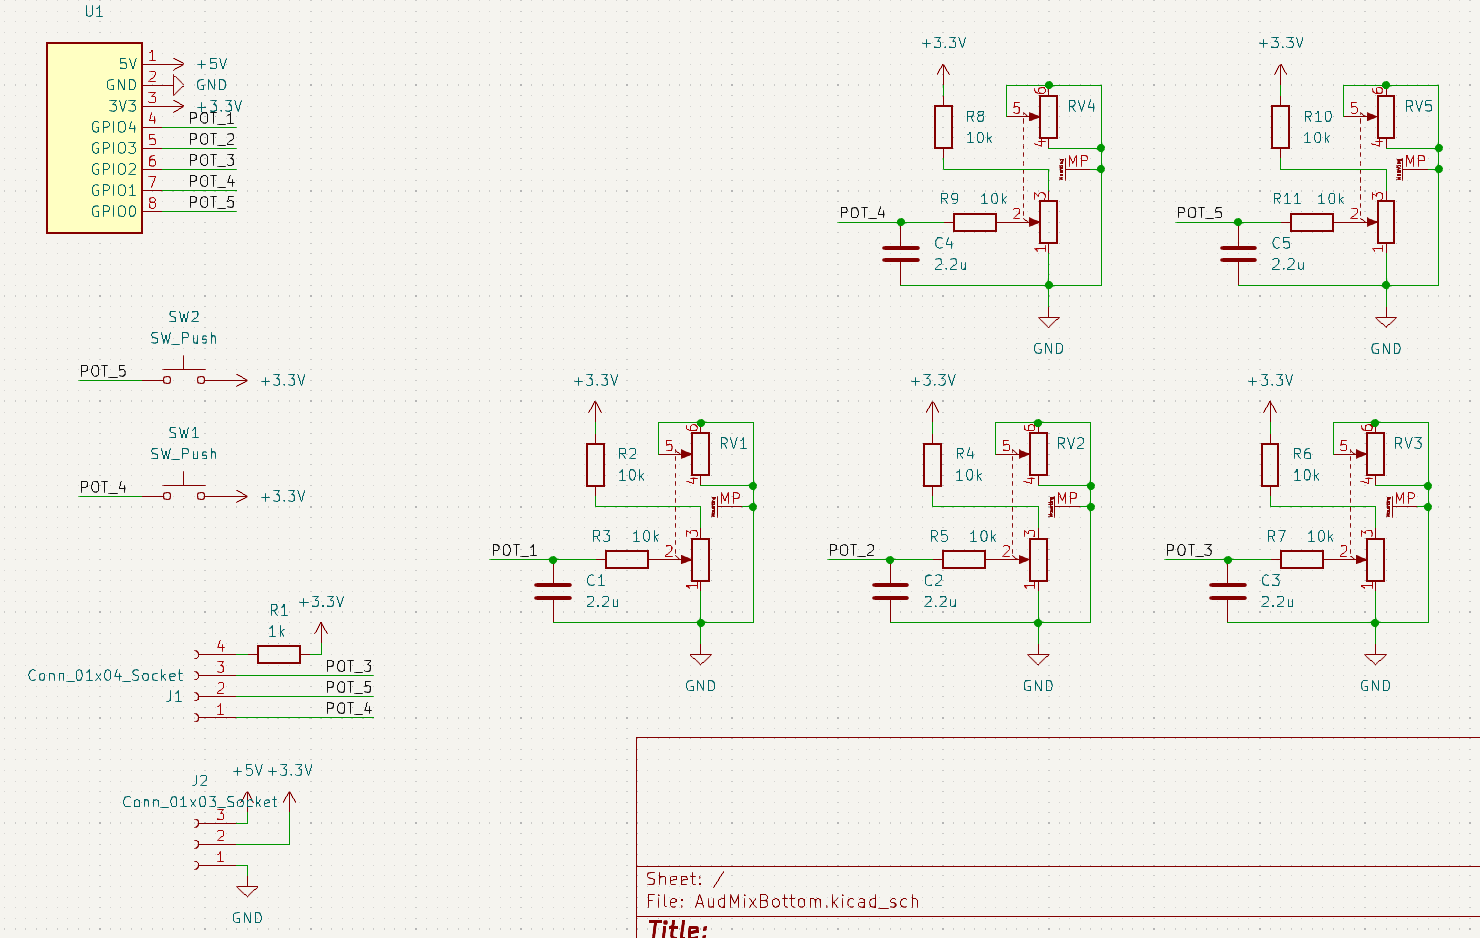Click the GND power symbol under RV1 circuit
The image size is (1480, 938).
(x=701, y=659)
